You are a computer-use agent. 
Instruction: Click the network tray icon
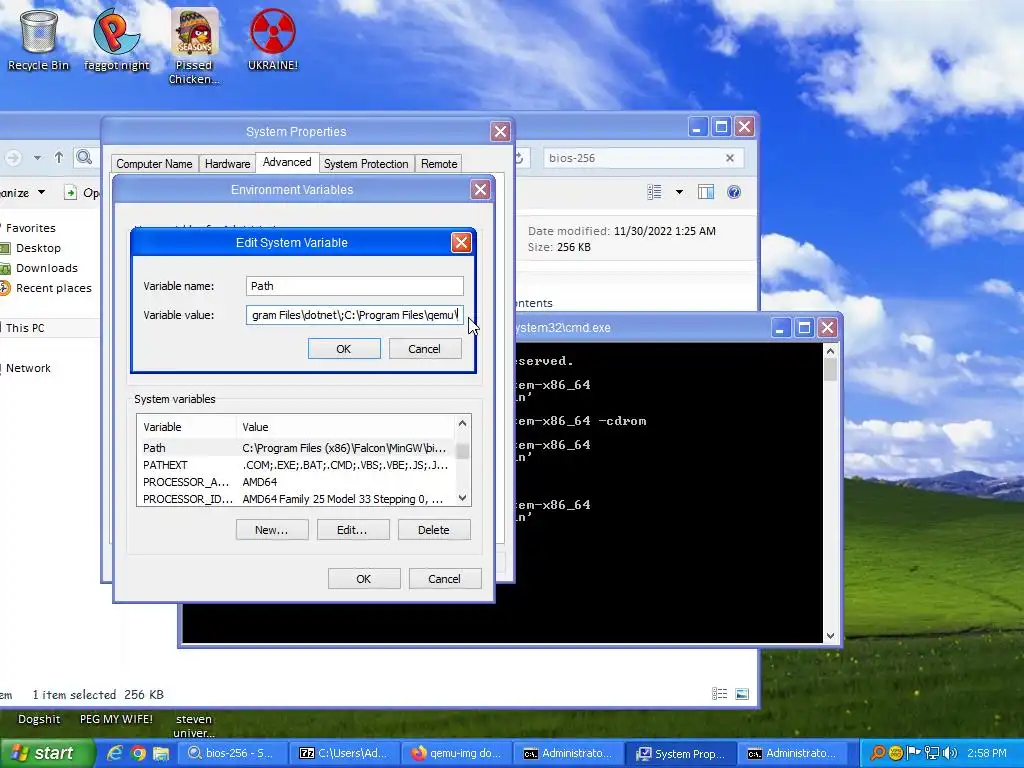coord(932,753)
